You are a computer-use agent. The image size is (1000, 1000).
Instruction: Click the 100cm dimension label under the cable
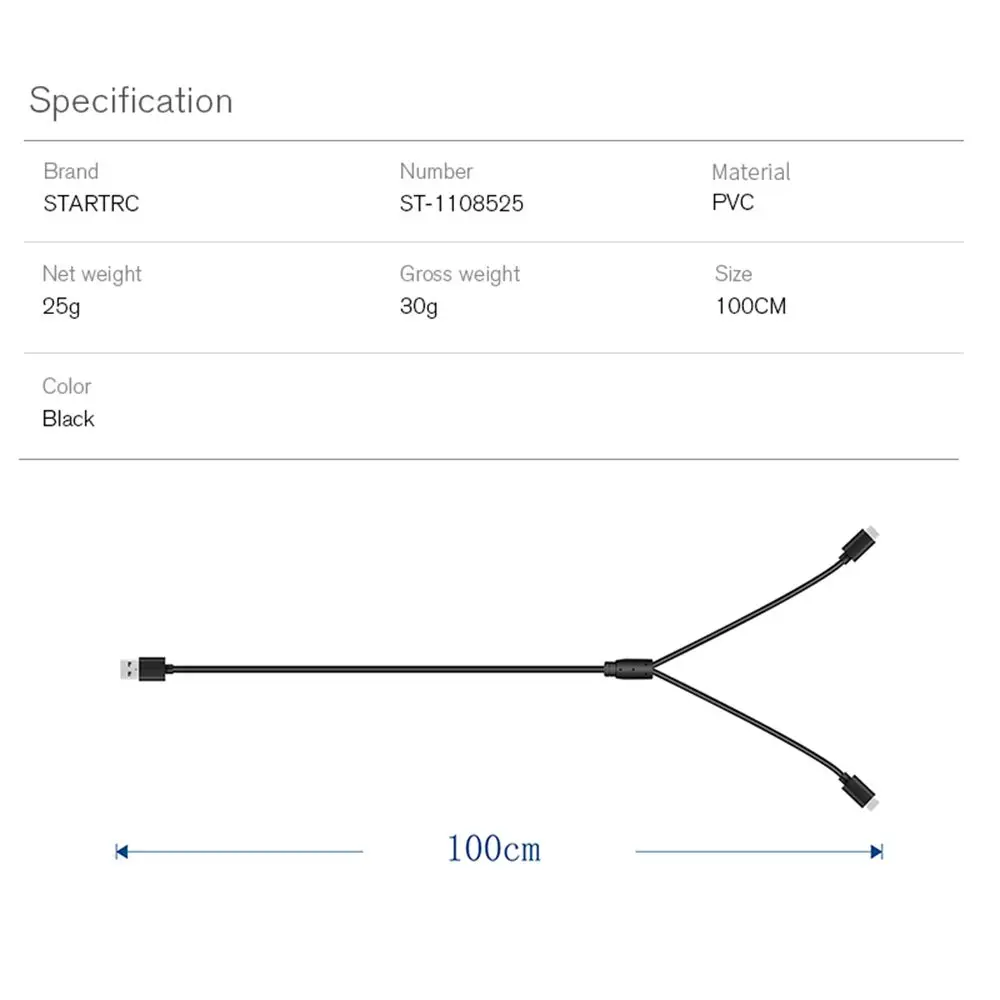493,849
